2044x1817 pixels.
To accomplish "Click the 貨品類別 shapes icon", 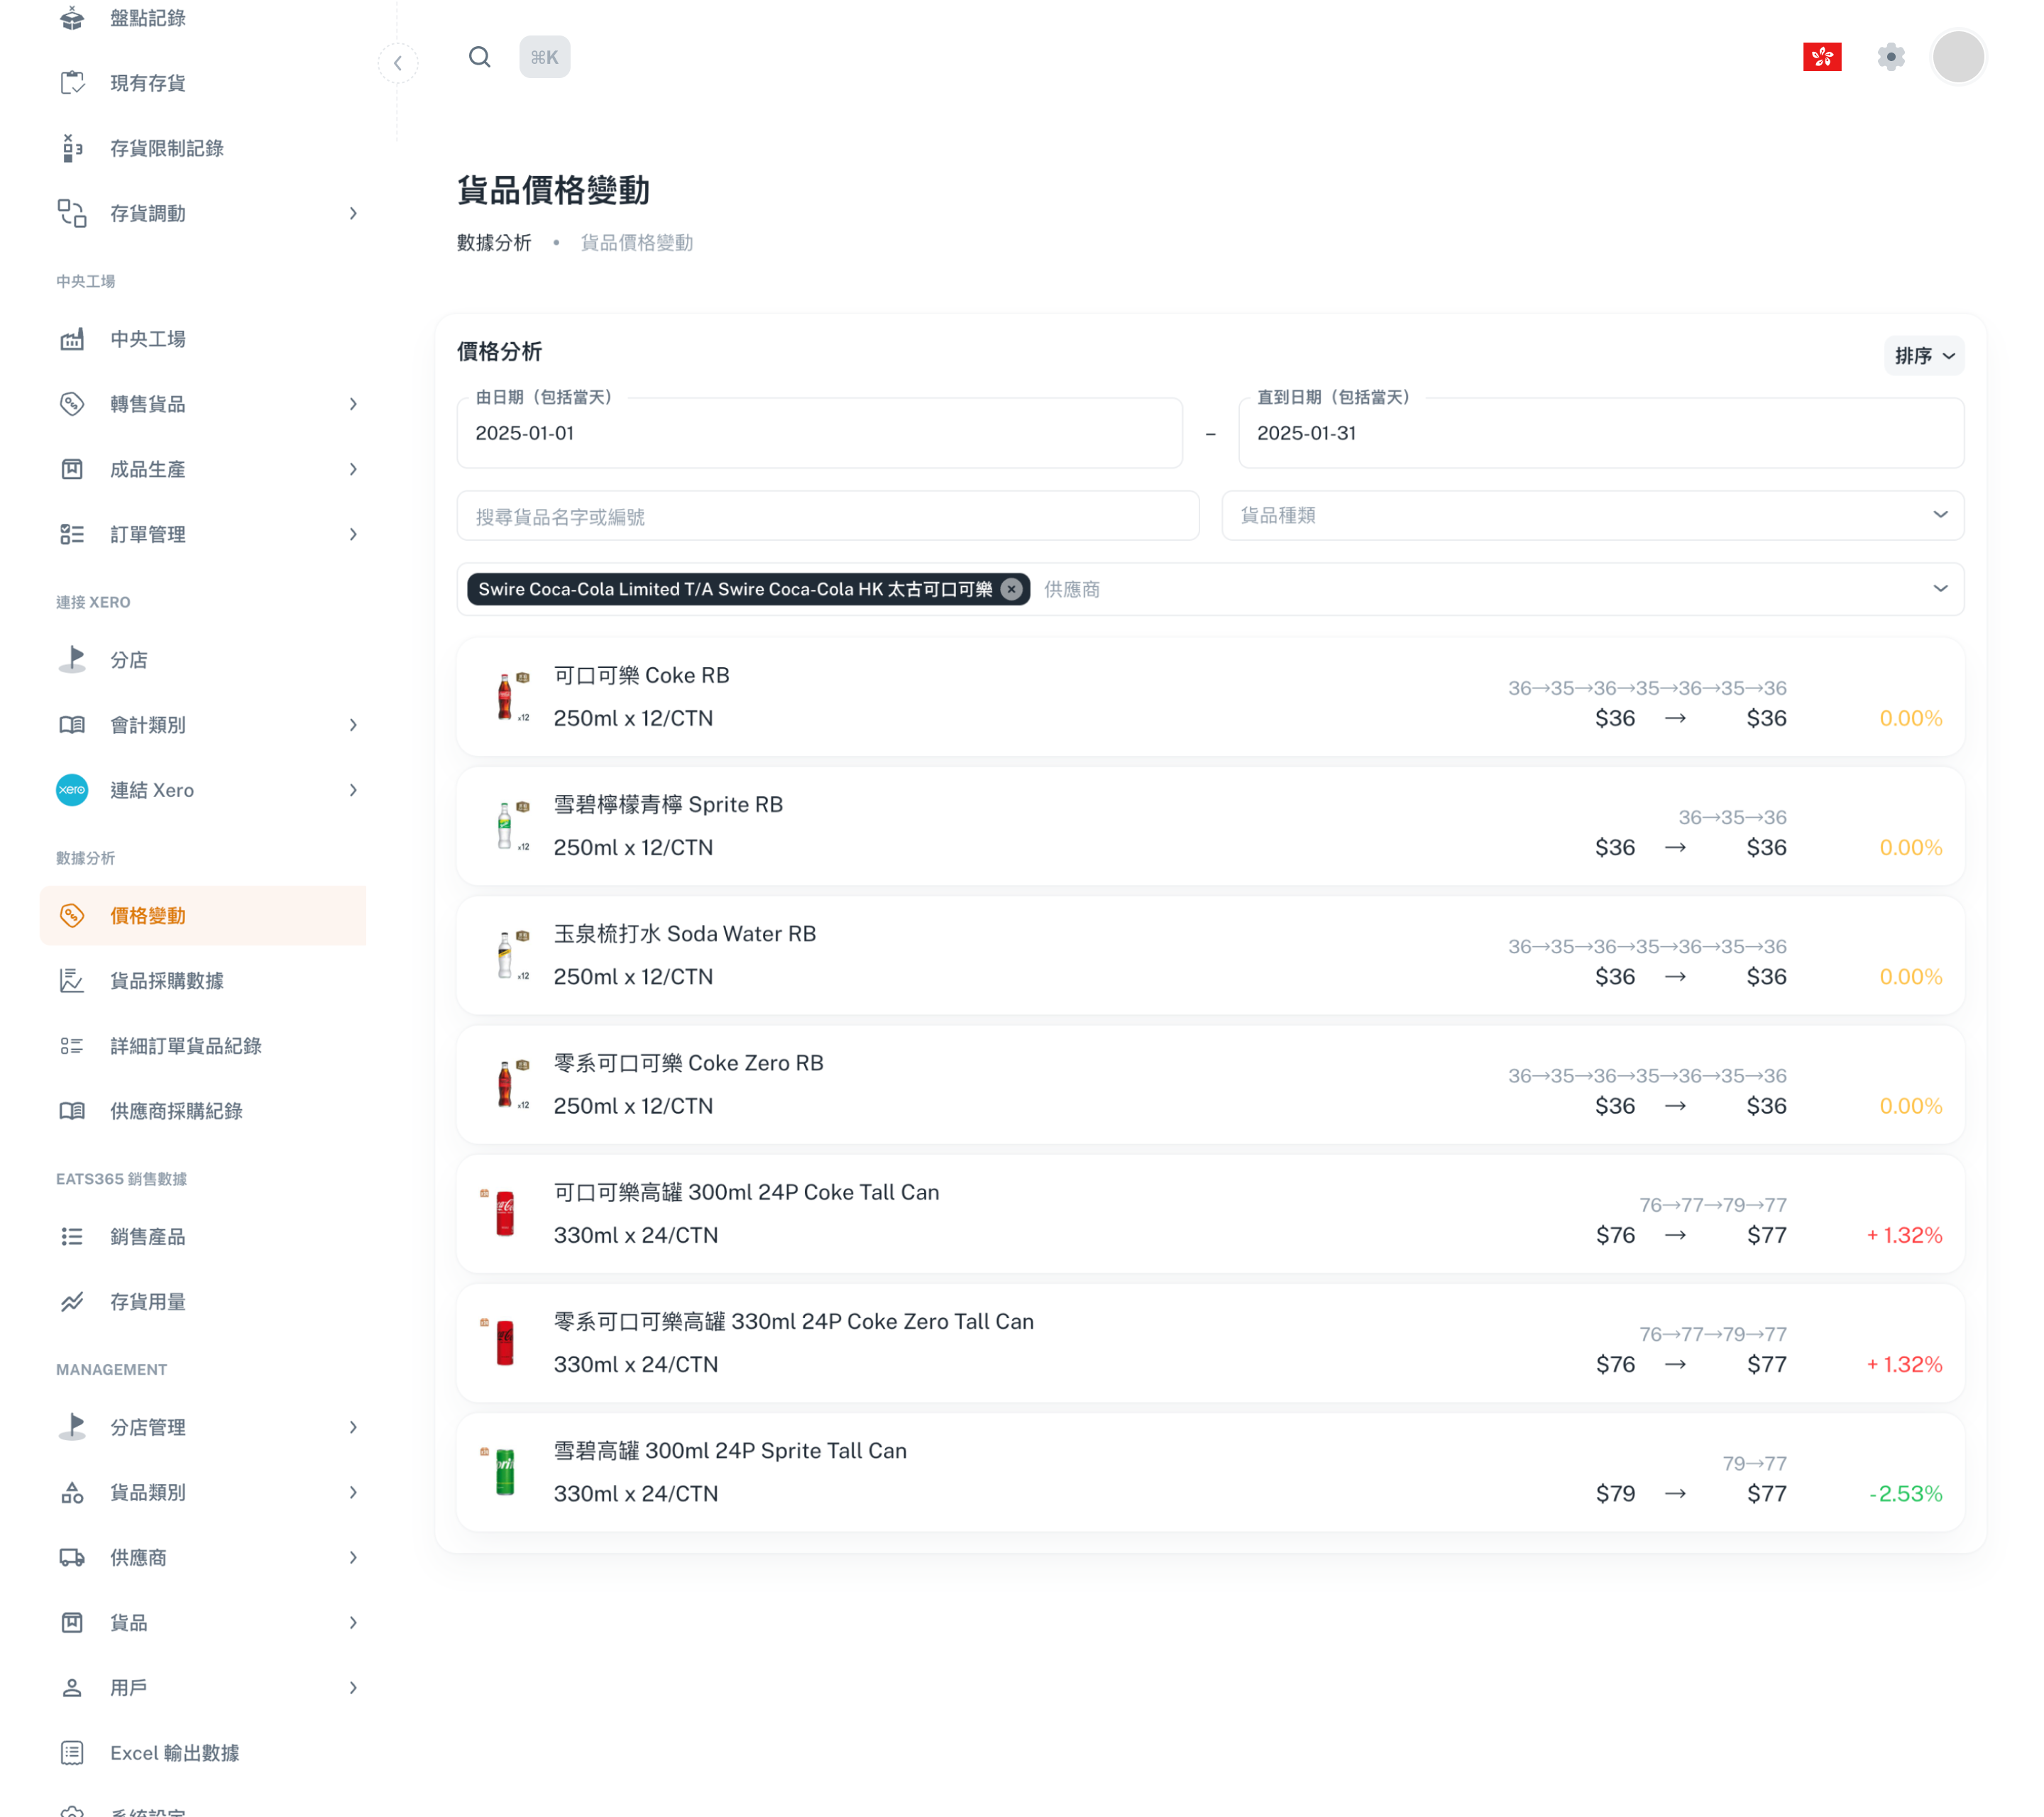I will click(72, 1493).
